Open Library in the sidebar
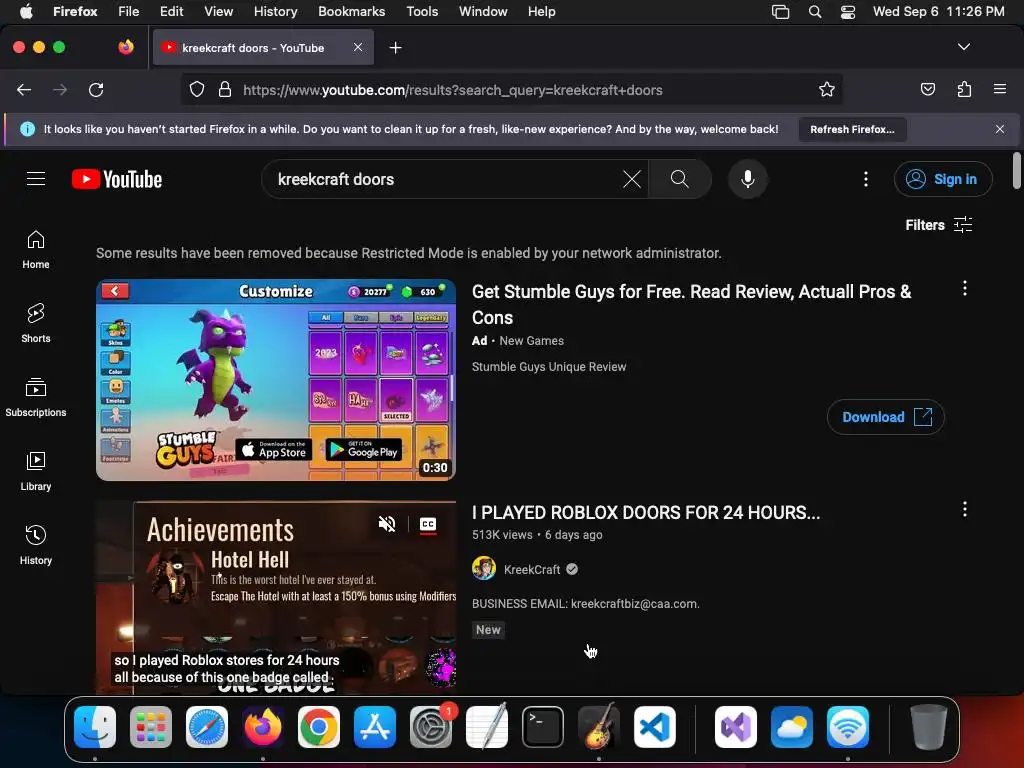 point(36,472)
